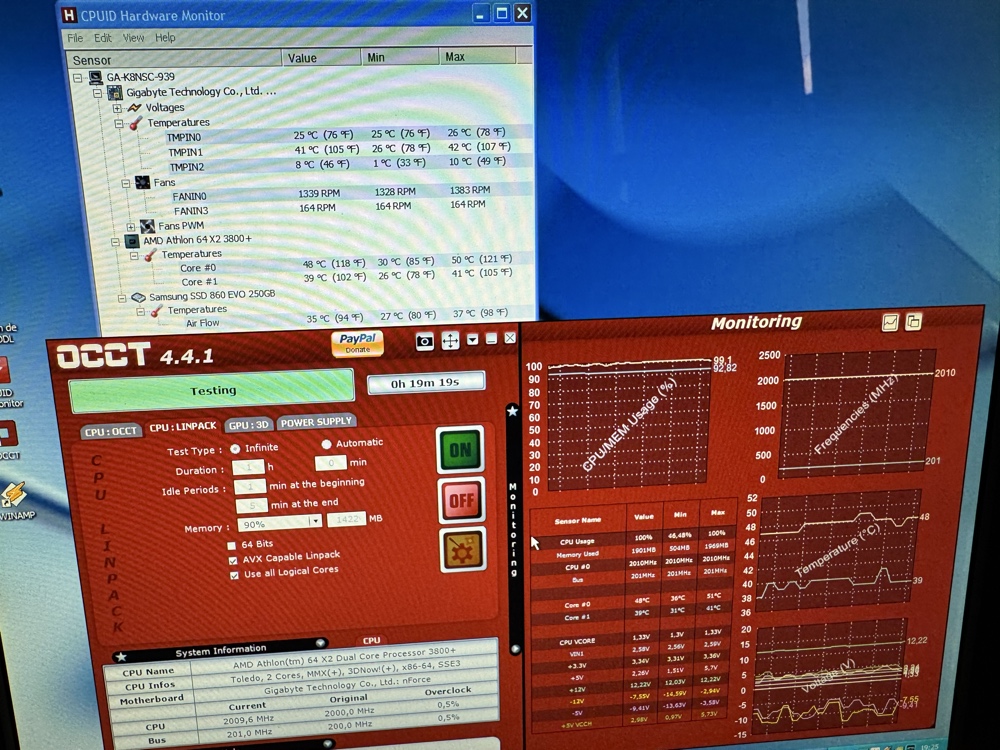
Task: Open the OCCT desktop shortcut icon
Action: 9,440
